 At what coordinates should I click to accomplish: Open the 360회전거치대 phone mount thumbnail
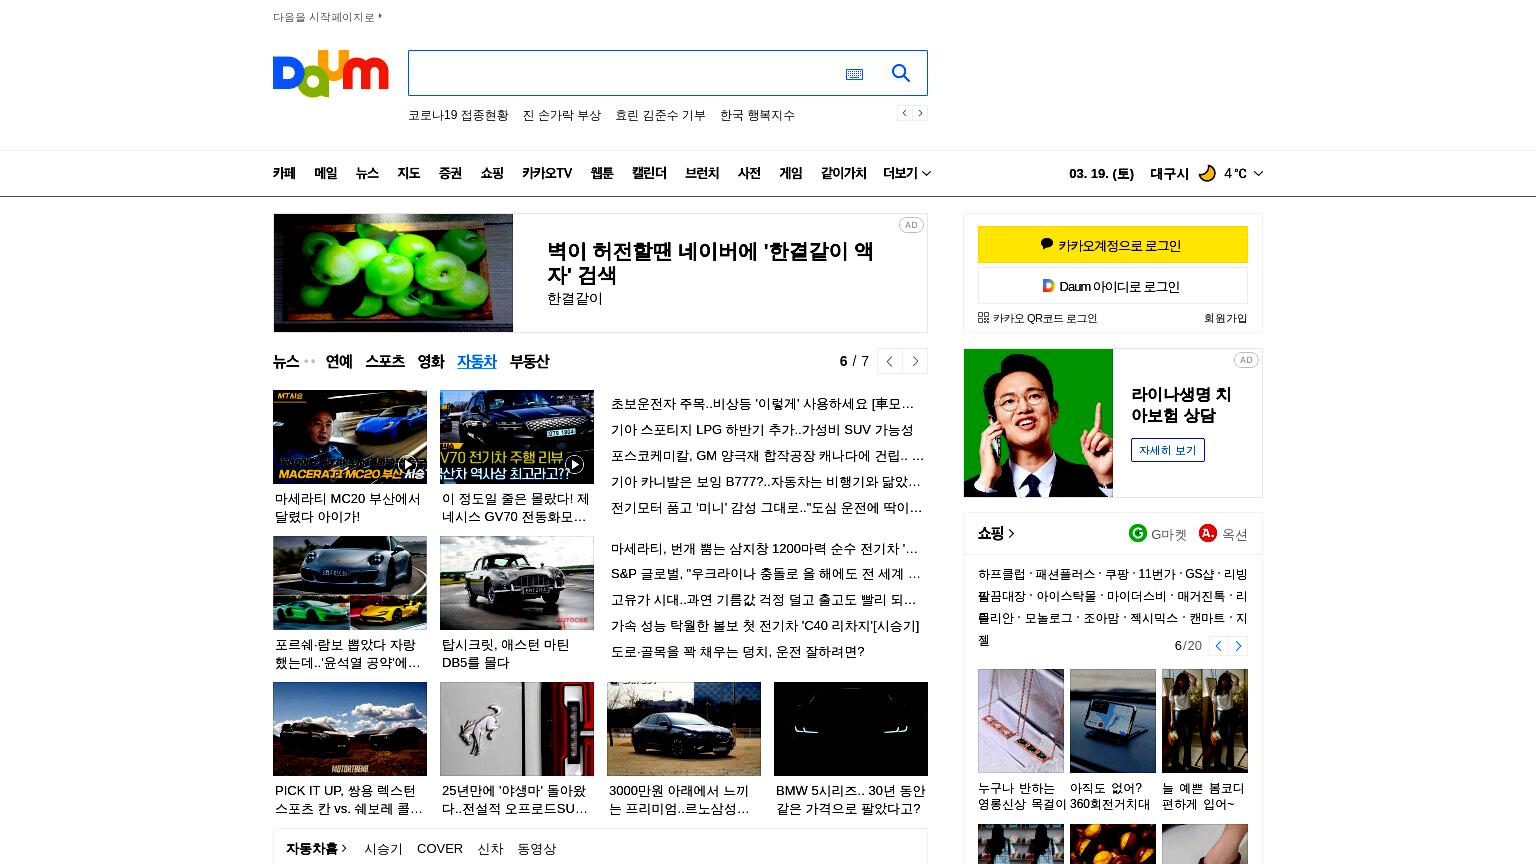(x=1113, y=721)
